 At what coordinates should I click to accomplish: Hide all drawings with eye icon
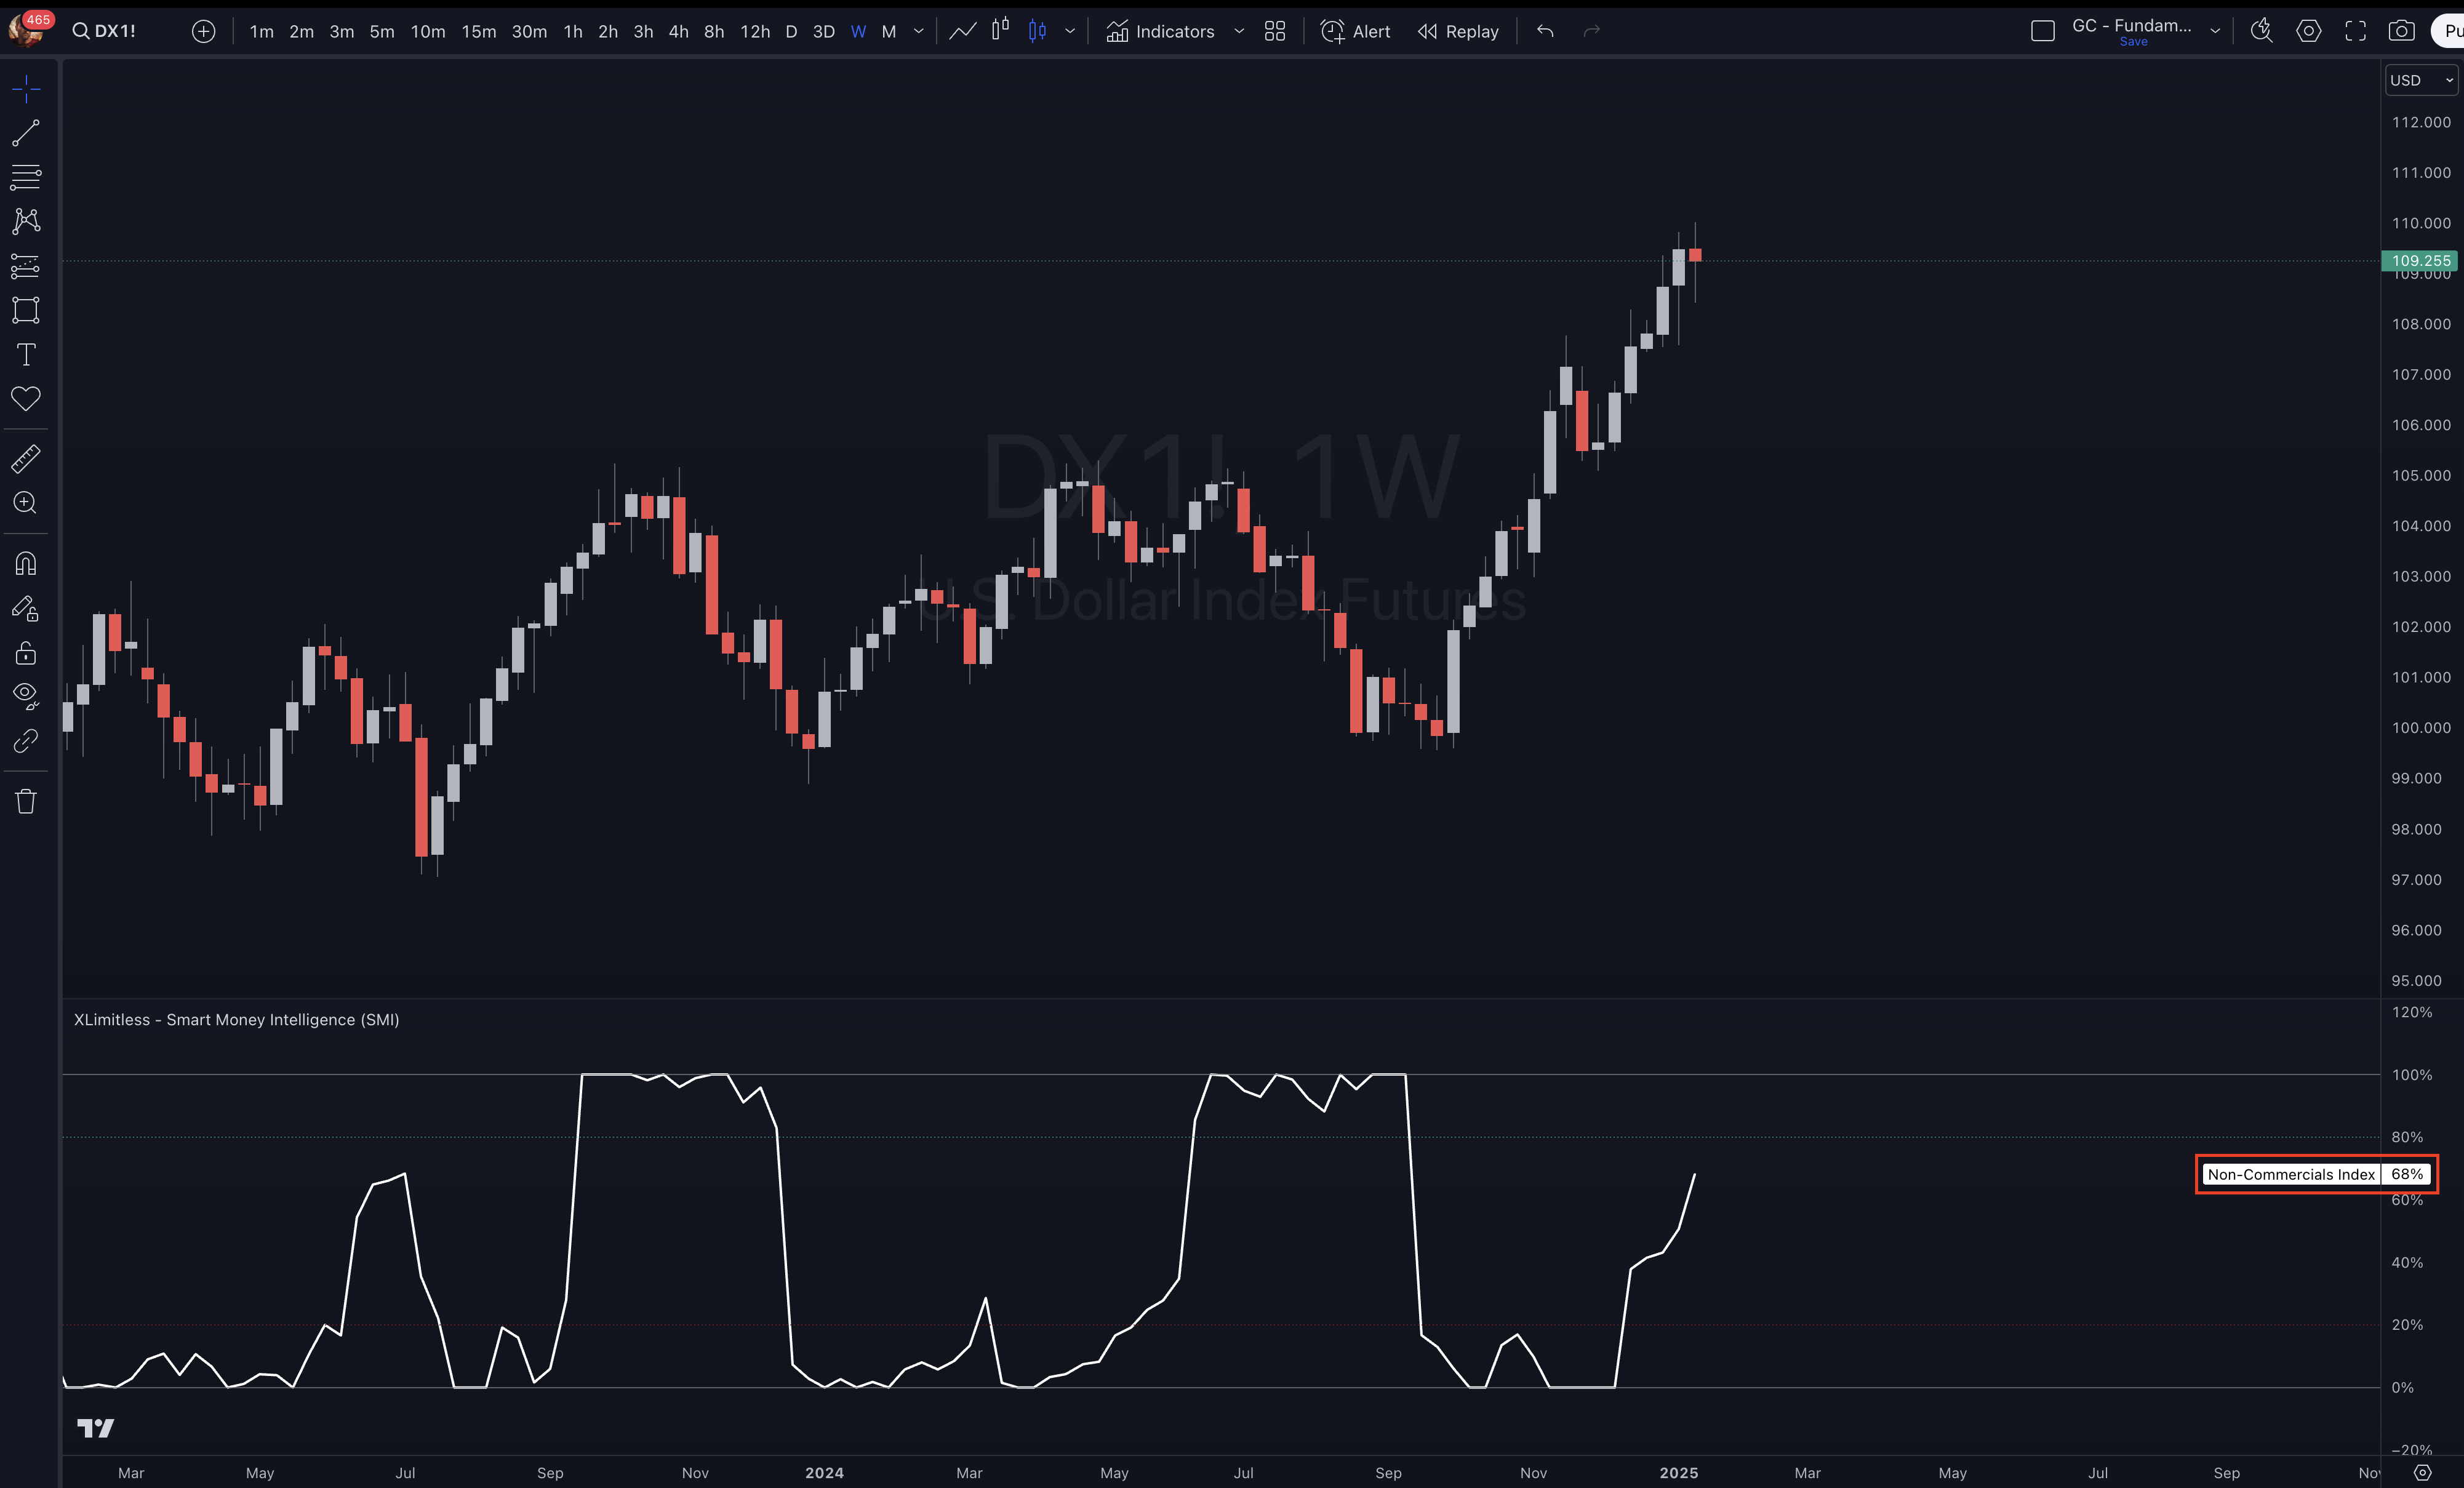26,695
